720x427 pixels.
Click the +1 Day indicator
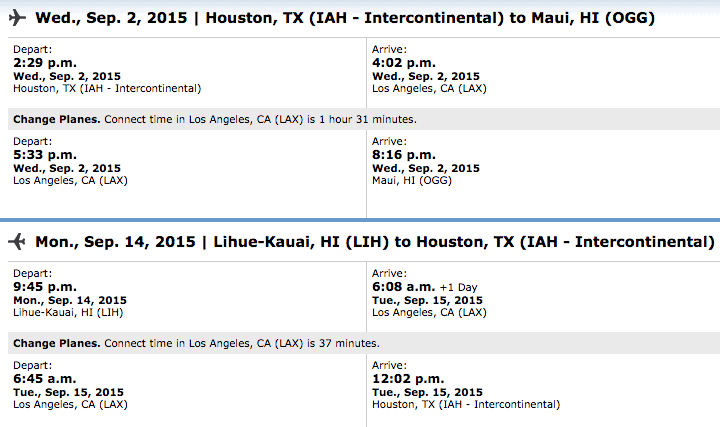(x=458, y=287)
